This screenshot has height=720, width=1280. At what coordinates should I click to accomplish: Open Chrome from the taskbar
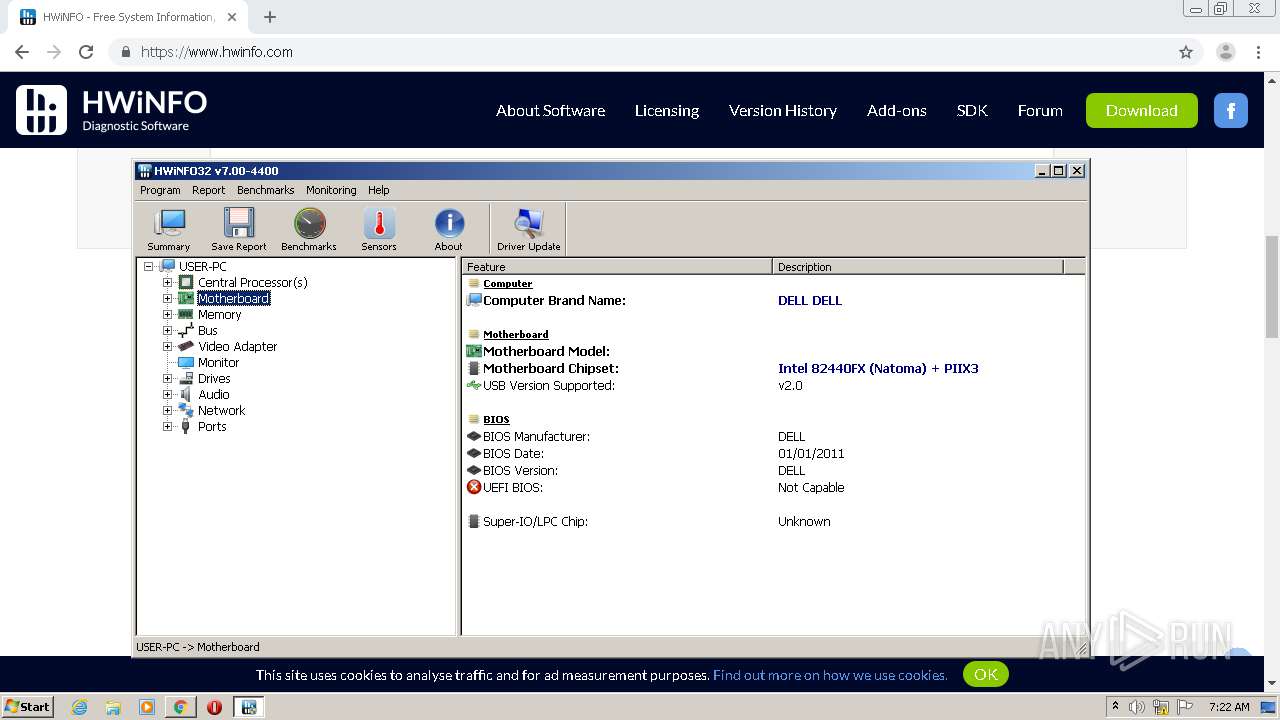pyautogui.click(x=180, y=707)
